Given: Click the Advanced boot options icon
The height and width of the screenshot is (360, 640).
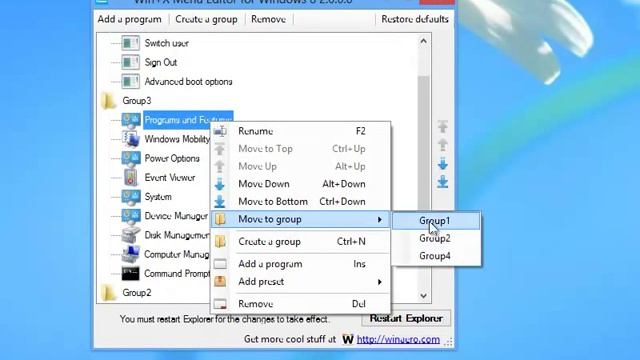Looking at the screenshot, I should click(x=131, y=81).
